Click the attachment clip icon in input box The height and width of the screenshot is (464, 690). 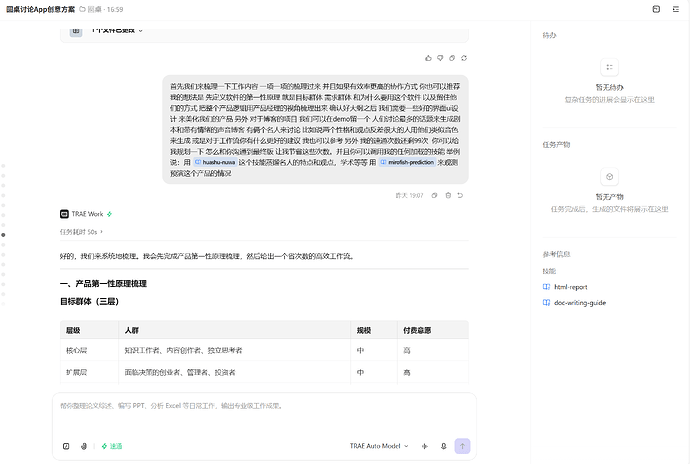[84, 446]
